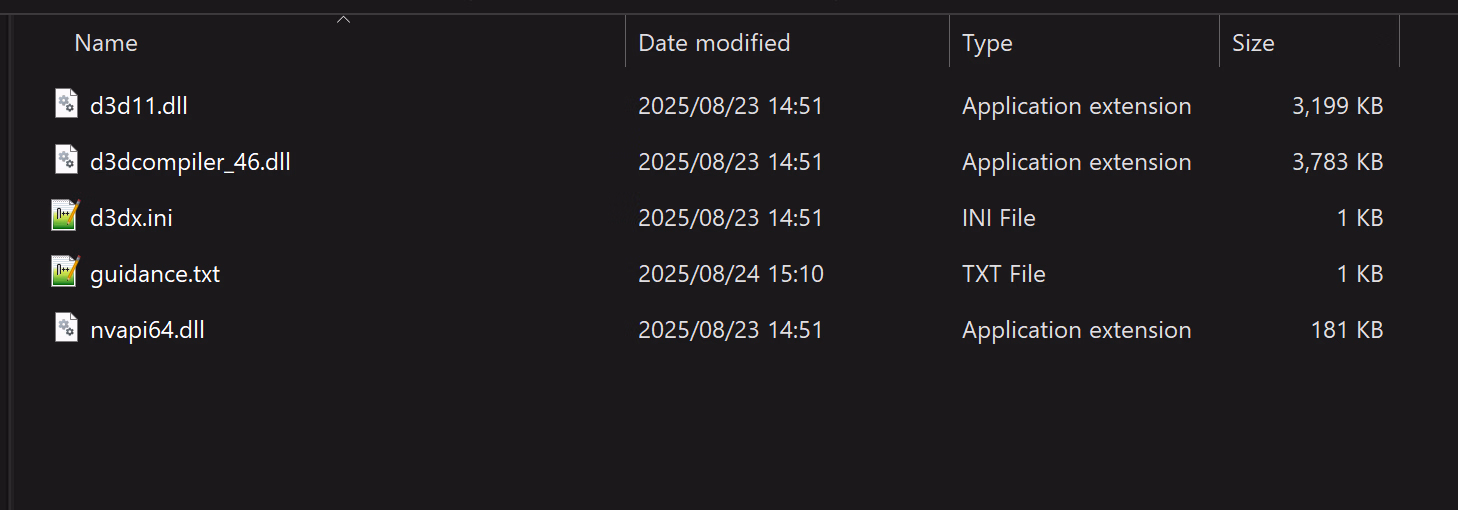Select guidance.txt in the file list
The image size is (1458, 510).
click(155, 274)
